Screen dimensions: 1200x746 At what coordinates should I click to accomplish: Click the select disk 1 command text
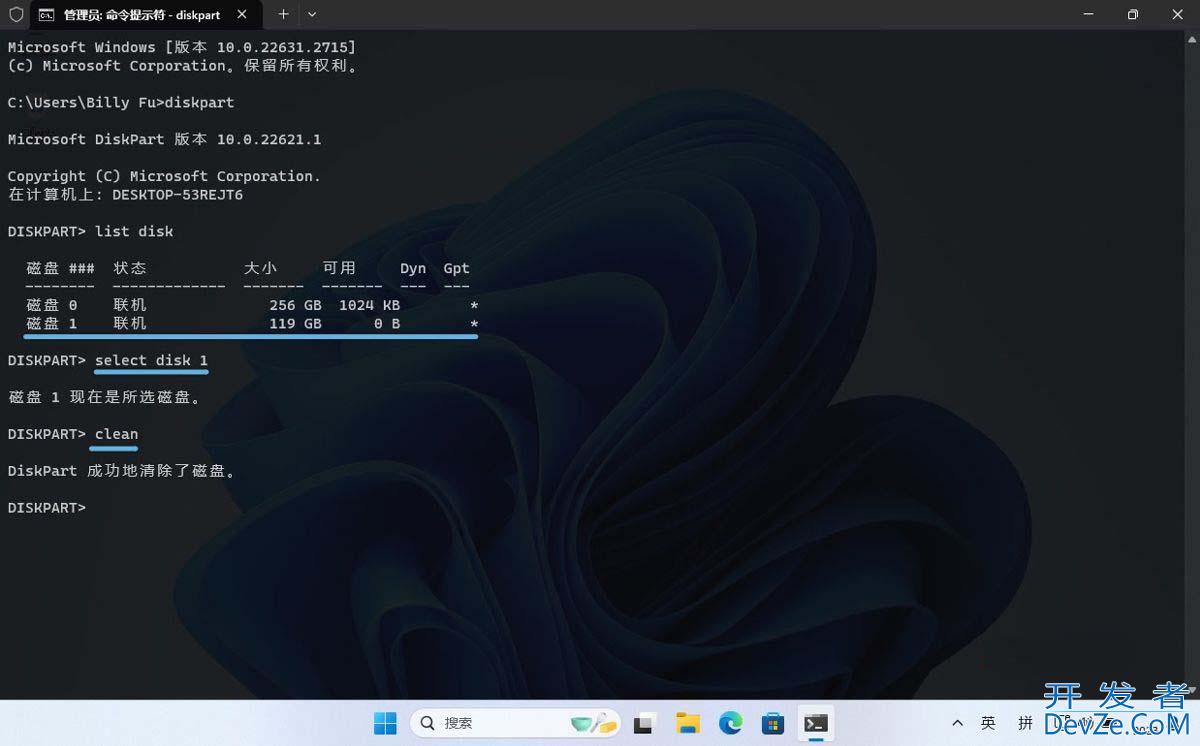[x=151, y=360]
